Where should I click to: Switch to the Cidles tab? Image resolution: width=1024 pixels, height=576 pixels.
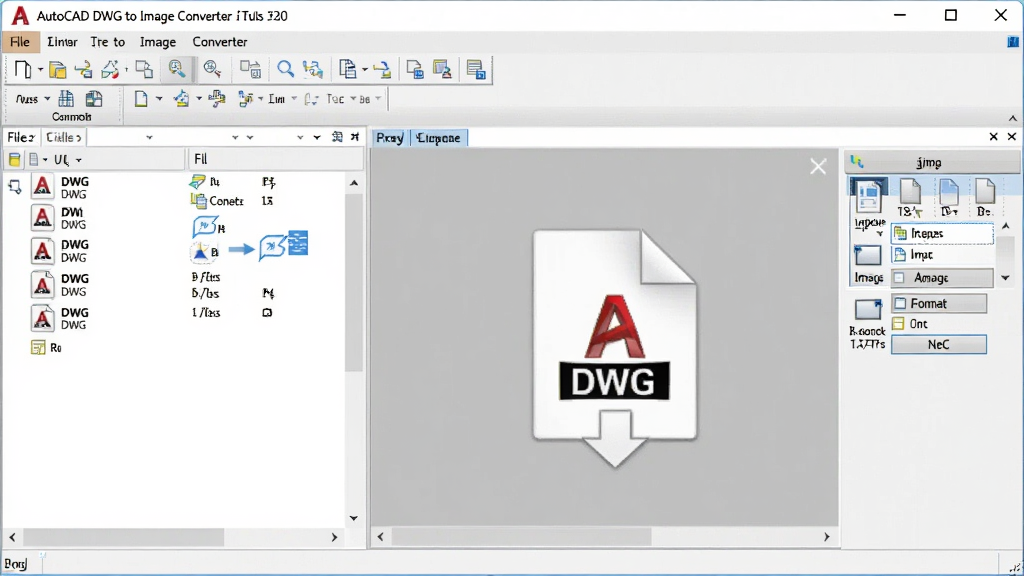63,137
